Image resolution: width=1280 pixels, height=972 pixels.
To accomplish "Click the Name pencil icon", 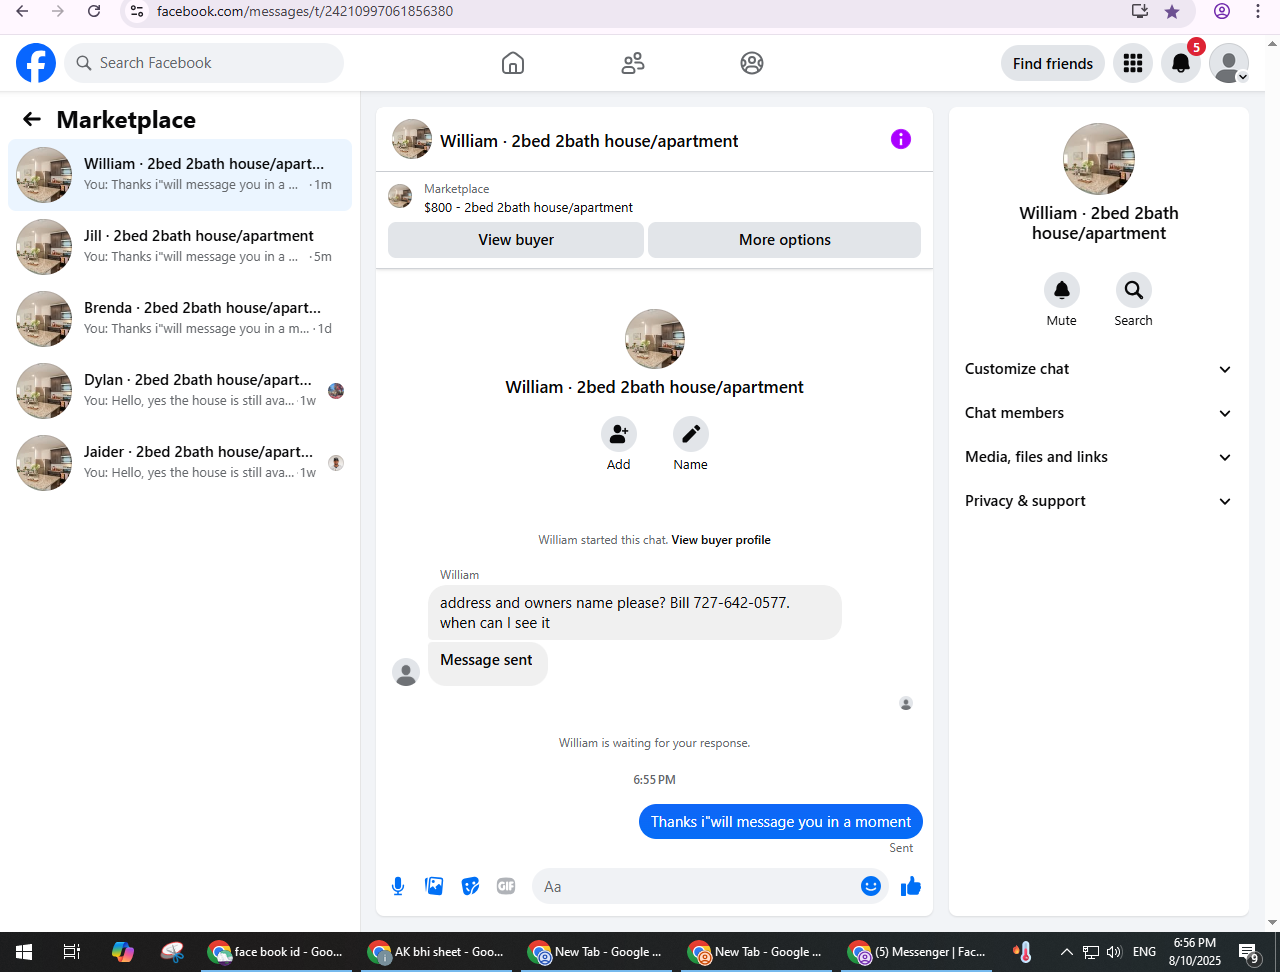I will [x=690, y=434].
